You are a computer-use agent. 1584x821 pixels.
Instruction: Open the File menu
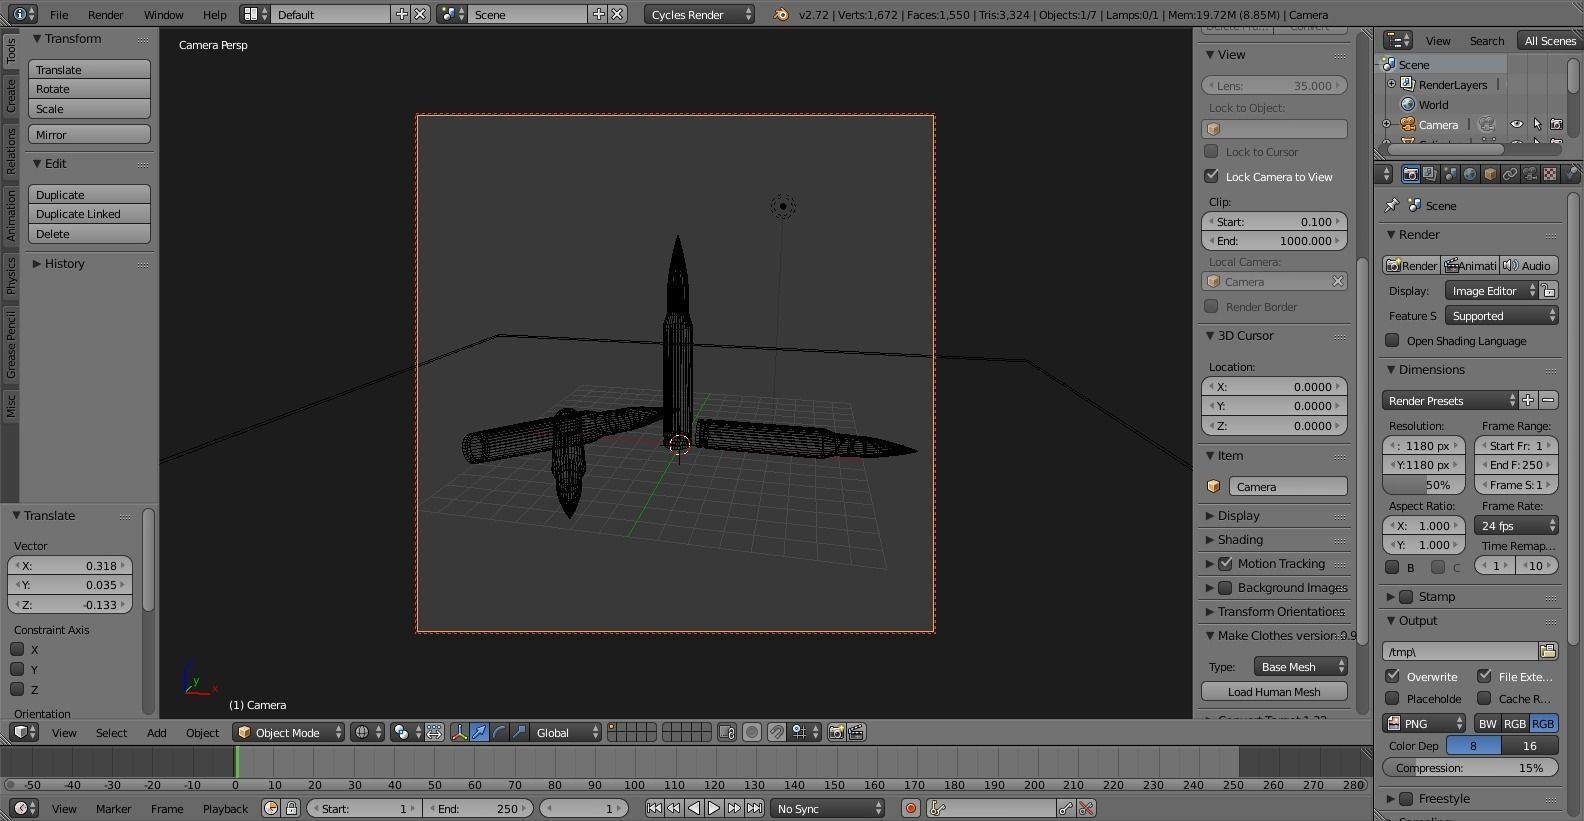point(59,14)
